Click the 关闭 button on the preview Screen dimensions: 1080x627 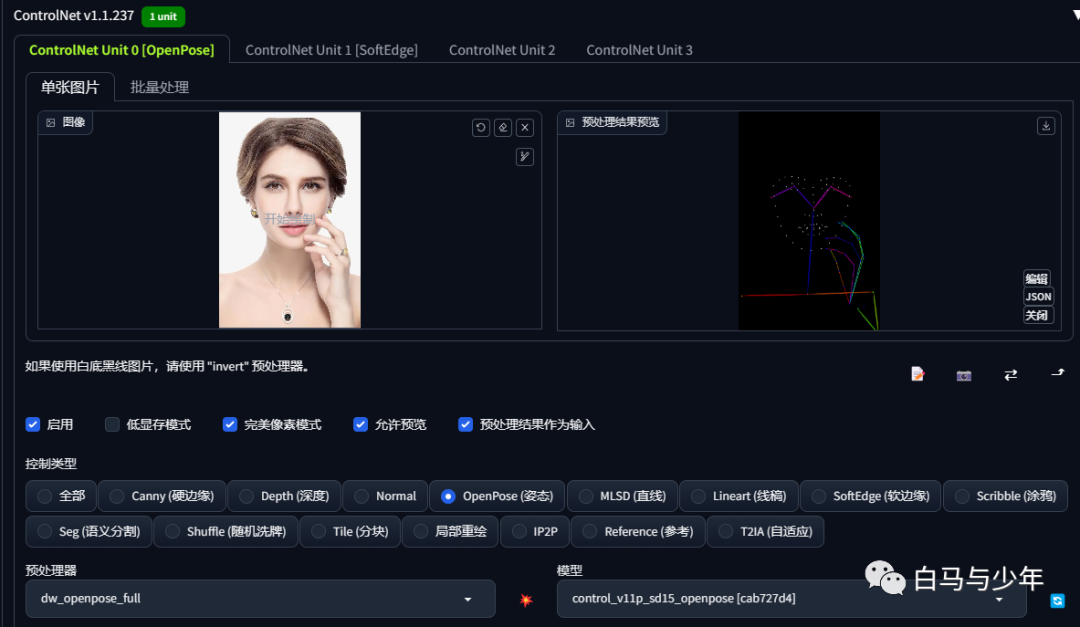click(1037, 315)
